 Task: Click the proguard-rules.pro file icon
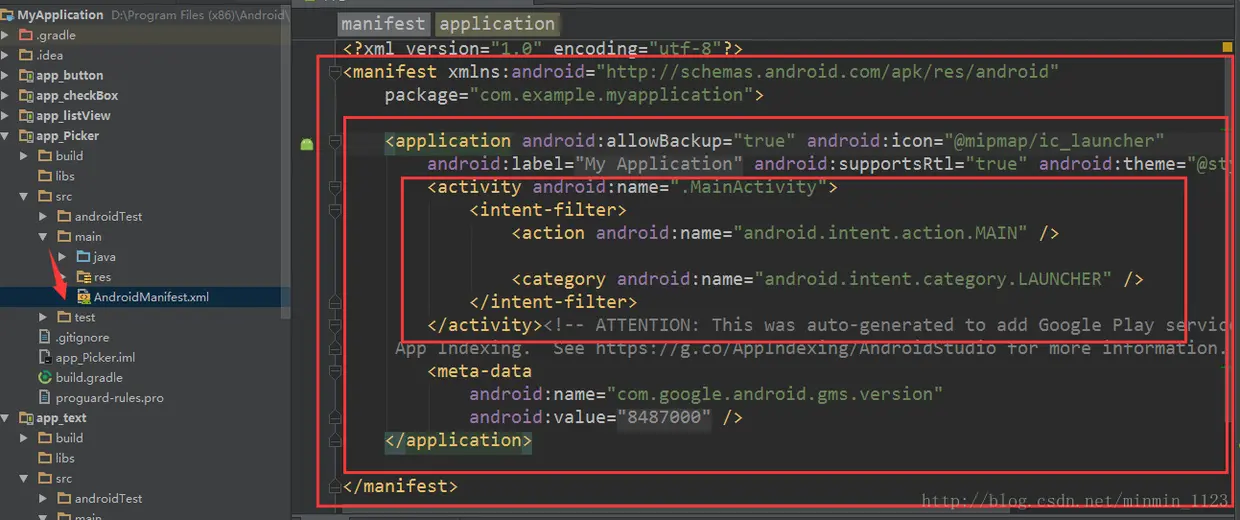[45, 397]
